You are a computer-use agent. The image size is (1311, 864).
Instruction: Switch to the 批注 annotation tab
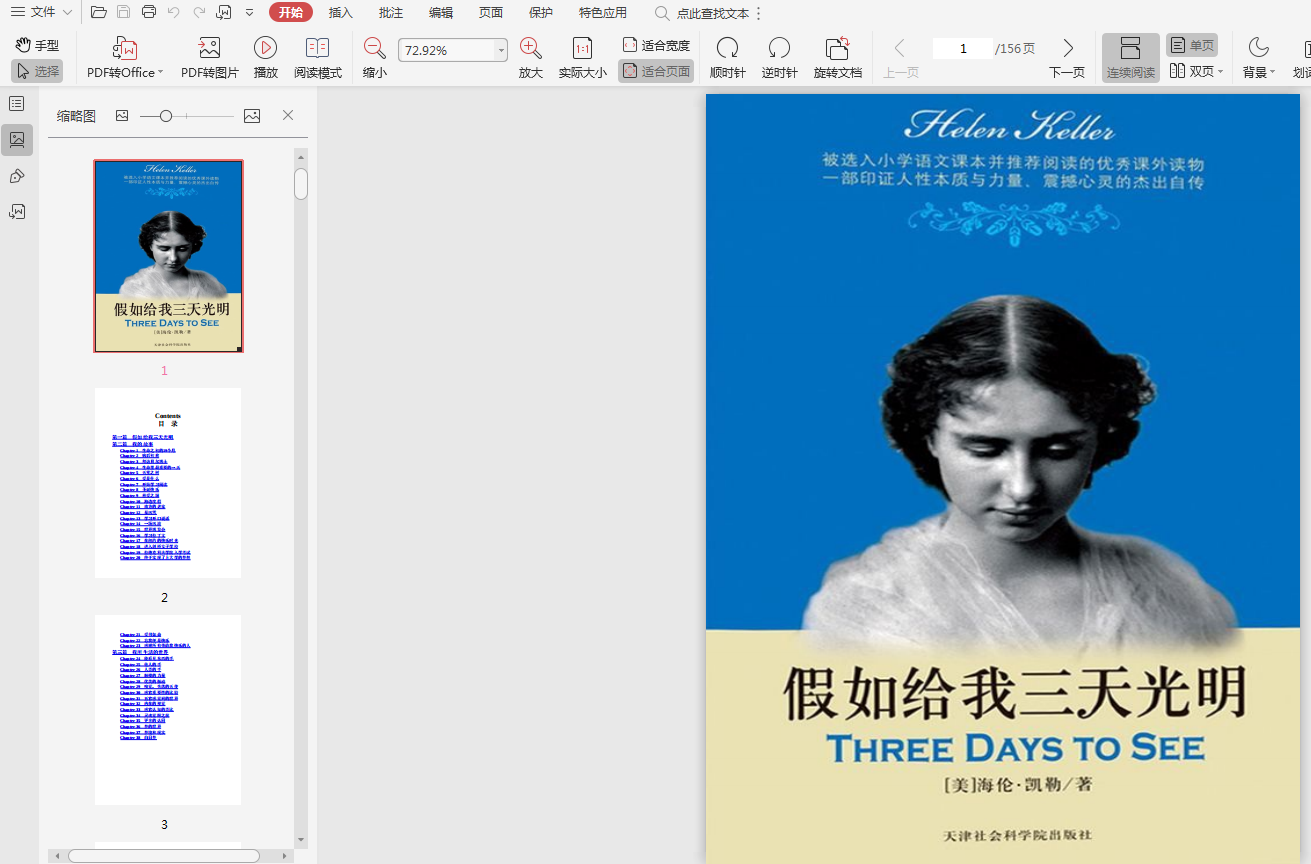pyautogui.click(x=391, y=13)
